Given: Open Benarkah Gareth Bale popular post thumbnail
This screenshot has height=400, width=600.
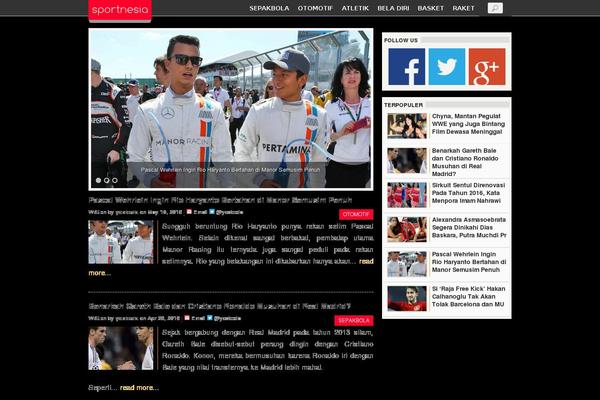Looking at the screenshot, I should (x=407, y=161).
